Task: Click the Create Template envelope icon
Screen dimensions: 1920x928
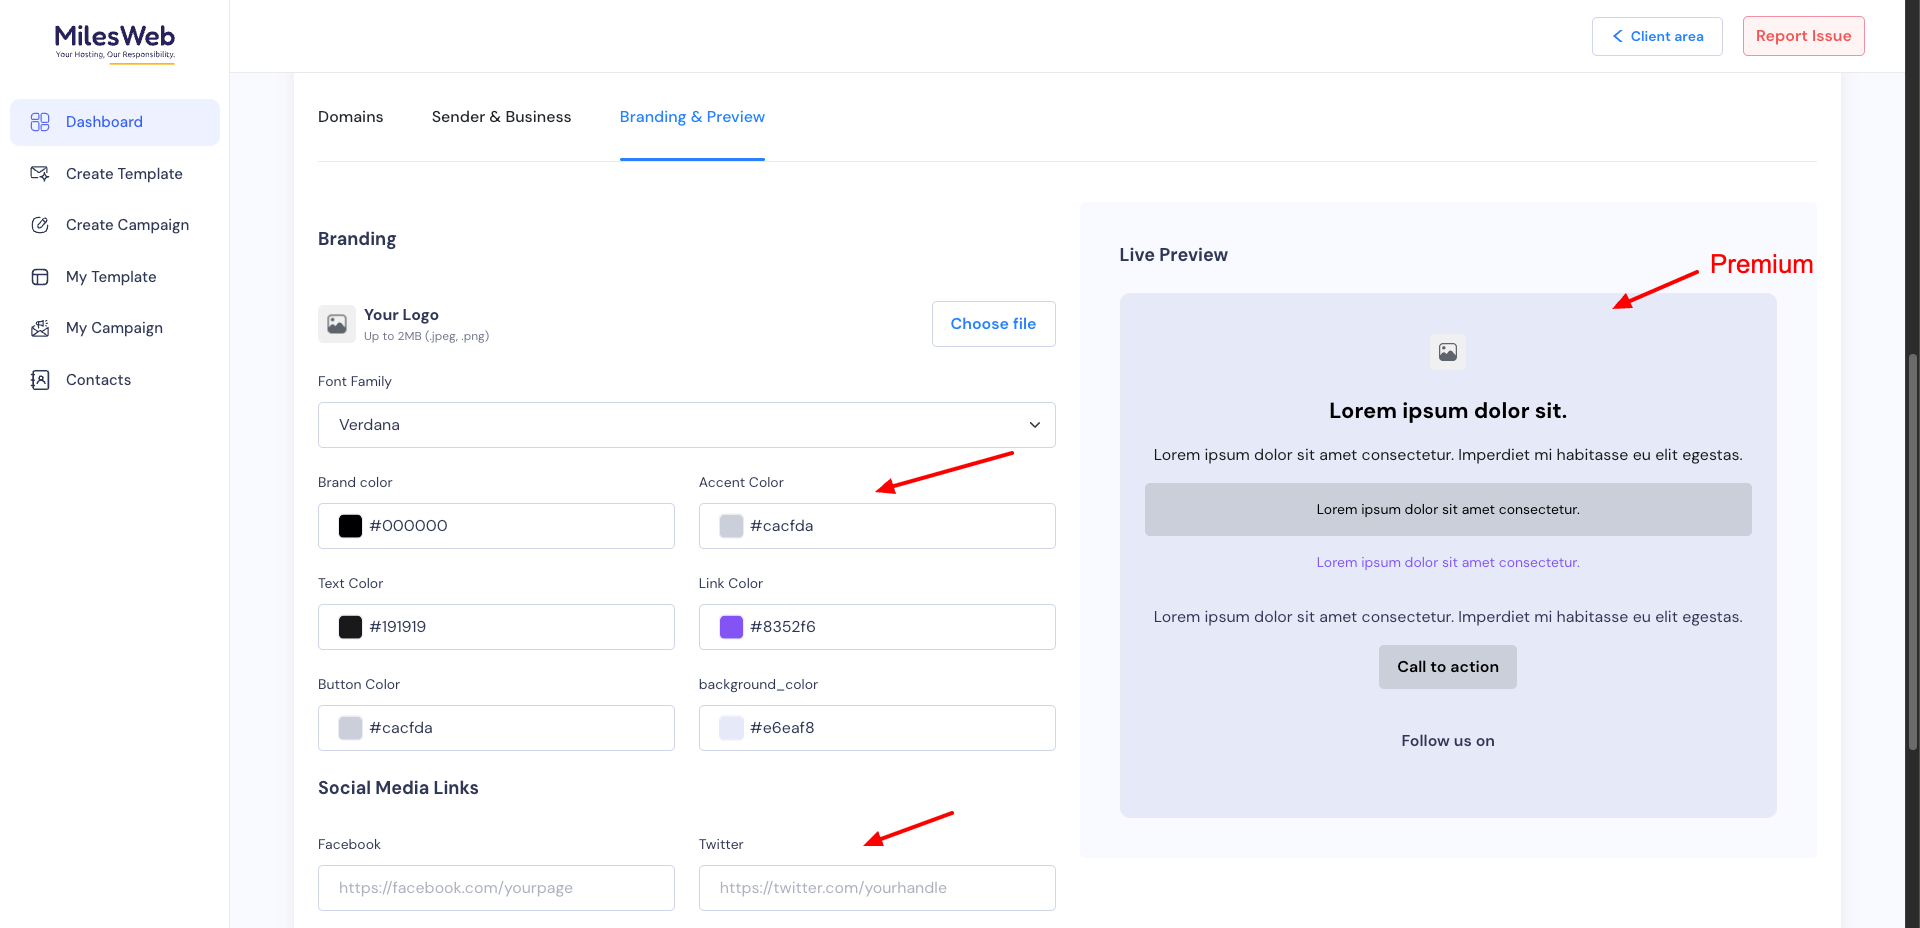Action: point(40,174)
